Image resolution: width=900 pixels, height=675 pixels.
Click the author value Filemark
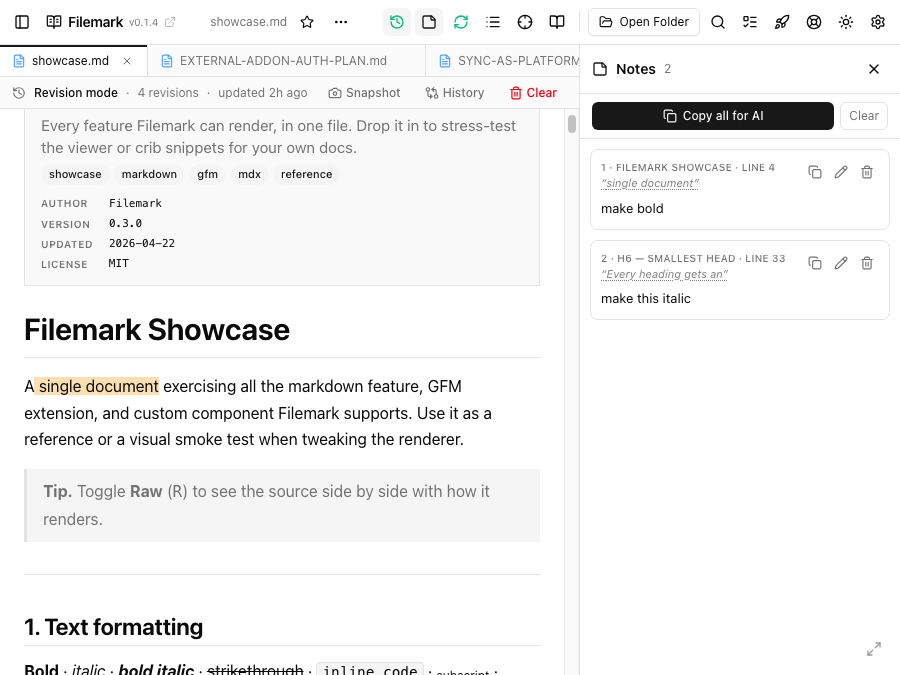click(x=135, y=203)
